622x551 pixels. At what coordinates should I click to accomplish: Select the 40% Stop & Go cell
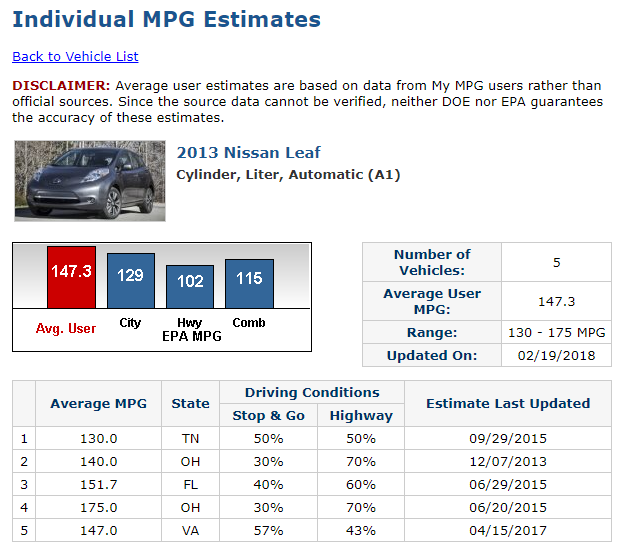click(269, 484)
